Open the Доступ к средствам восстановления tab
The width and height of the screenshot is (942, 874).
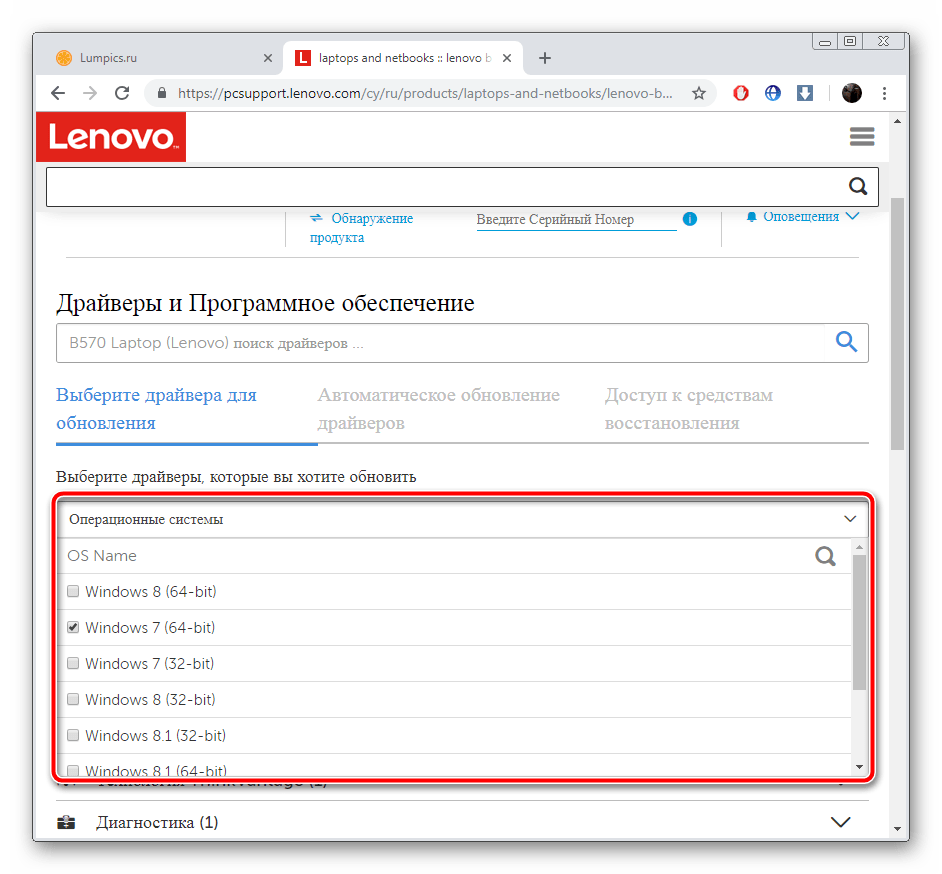click(688, 408)
